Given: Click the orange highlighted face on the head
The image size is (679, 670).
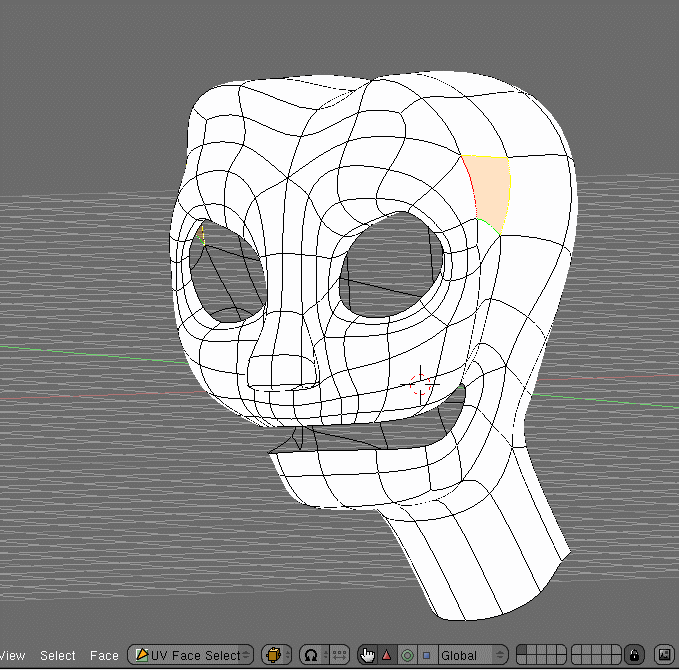Looking at the screenshot, I should 489,188.
